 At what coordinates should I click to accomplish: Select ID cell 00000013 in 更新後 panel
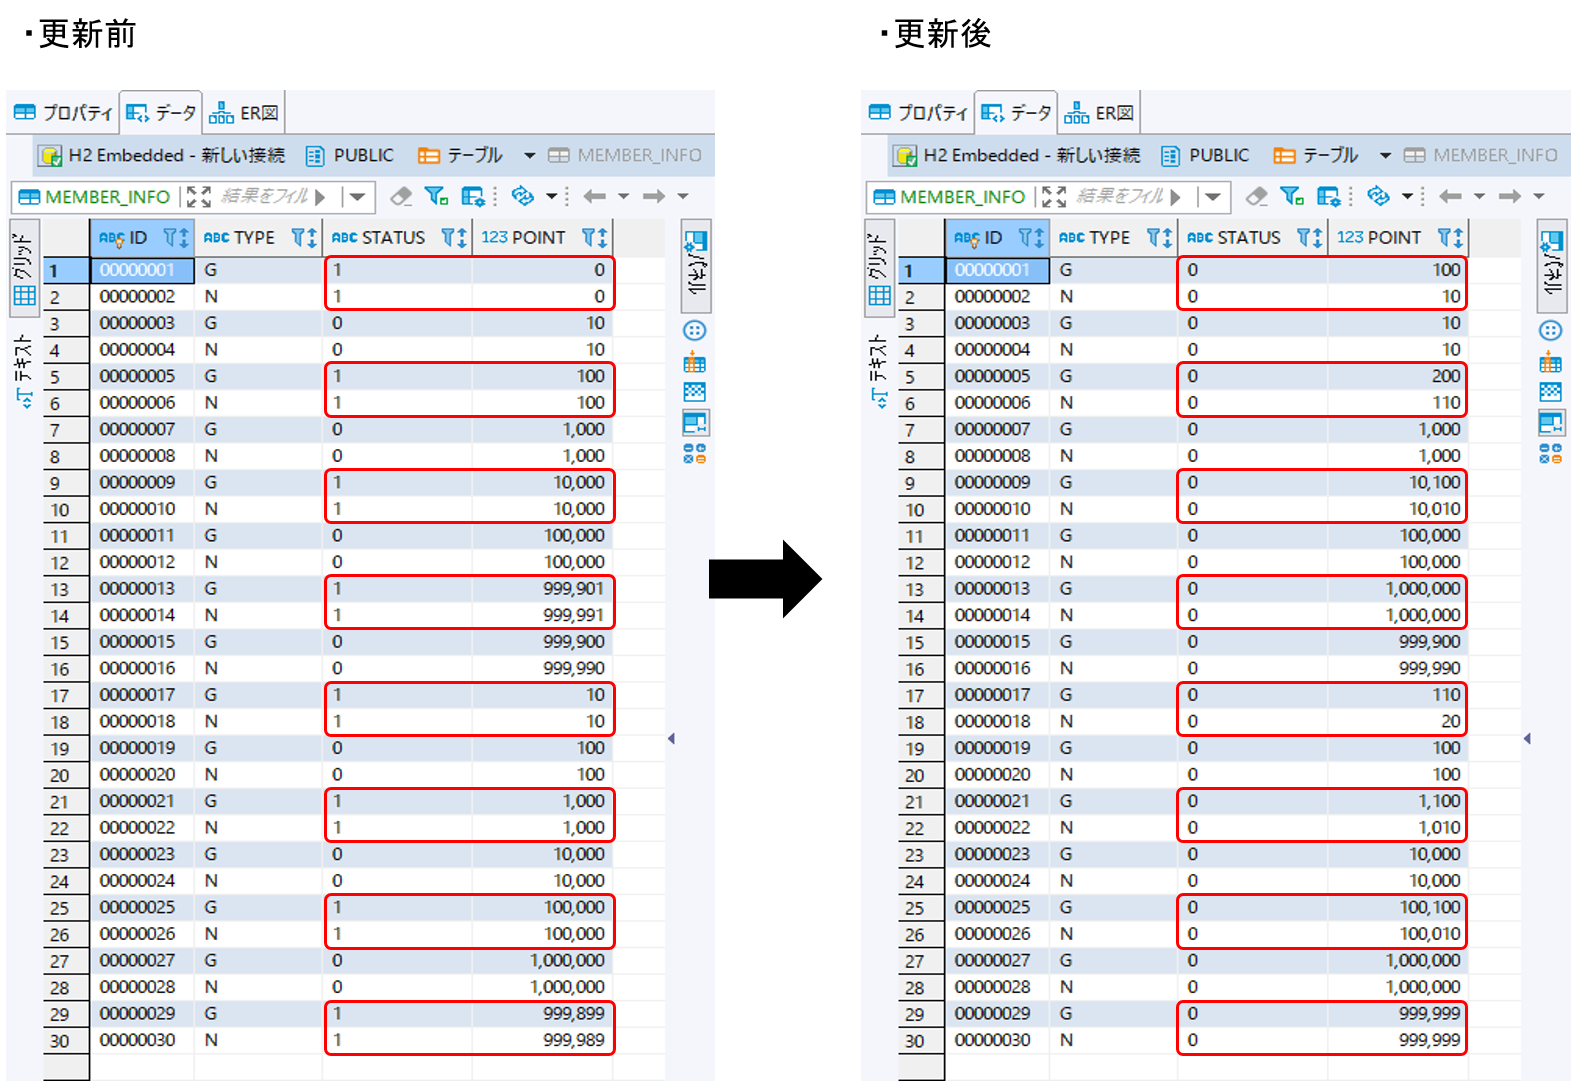(997, 589)
